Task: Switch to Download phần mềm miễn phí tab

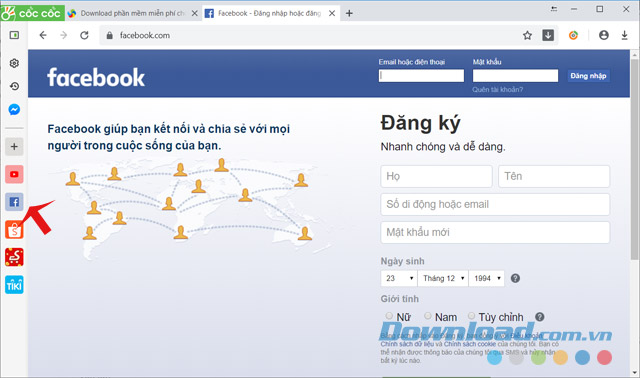Action: pyautogui.click(x=133, y=13)
